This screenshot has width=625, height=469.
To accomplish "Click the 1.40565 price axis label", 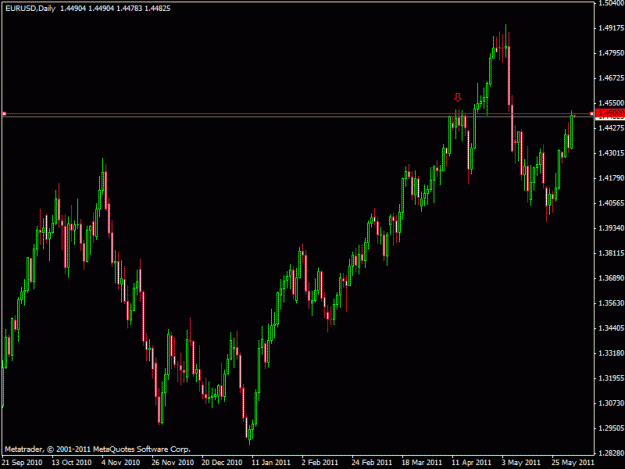I will pyautogui.click(x=611, y=203).
